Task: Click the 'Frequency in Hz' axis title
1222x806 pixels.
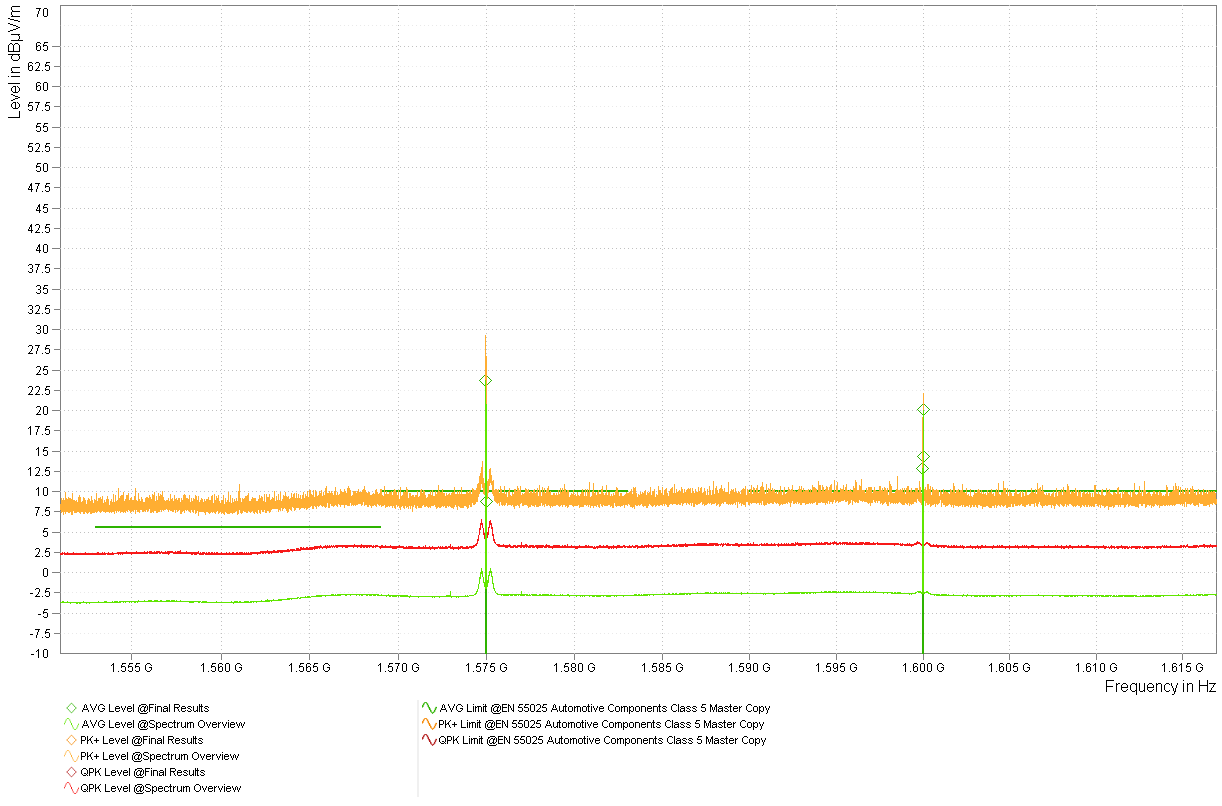Action: [1159, 687]
